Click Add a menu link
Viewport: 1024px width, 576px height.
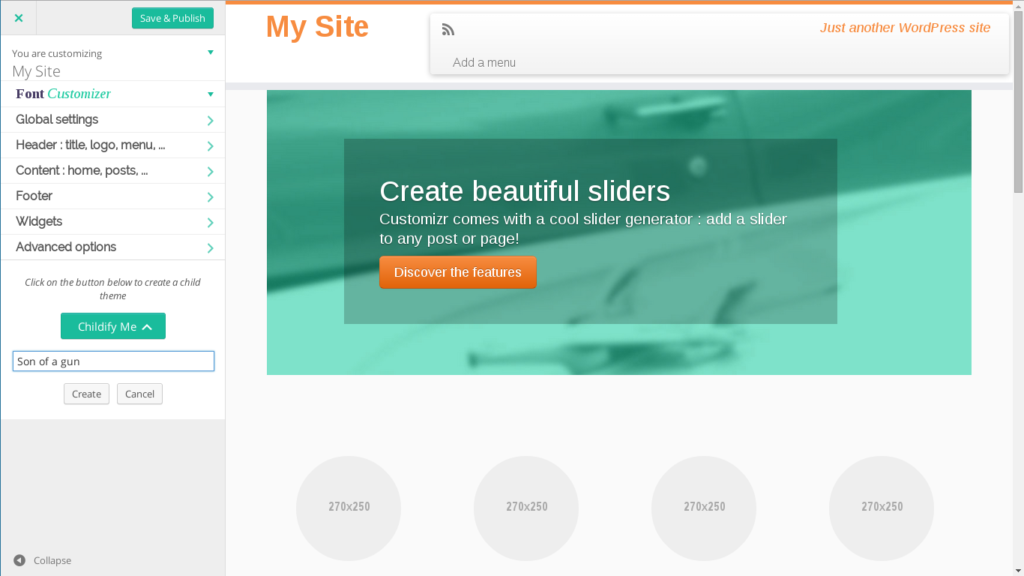[x=484, y=63]
